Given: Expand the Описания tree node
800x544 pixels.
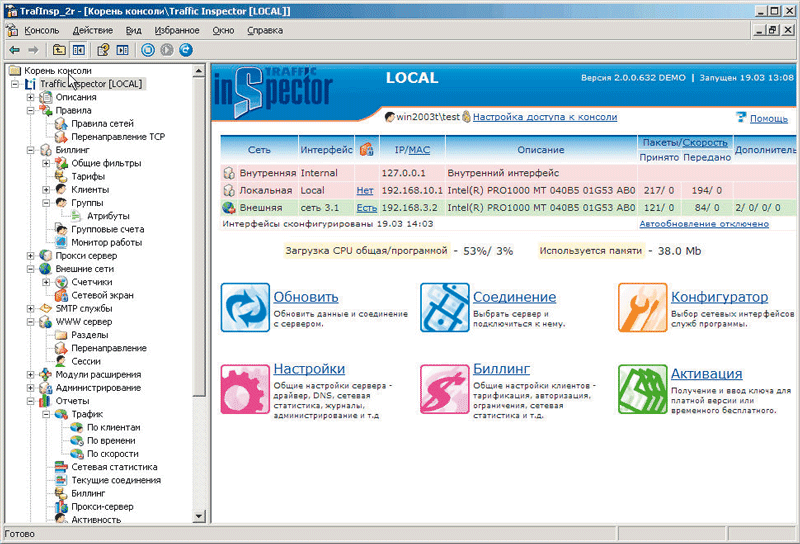Looking at the screenshot, I should pyautogui.click(x=31, y=97).
